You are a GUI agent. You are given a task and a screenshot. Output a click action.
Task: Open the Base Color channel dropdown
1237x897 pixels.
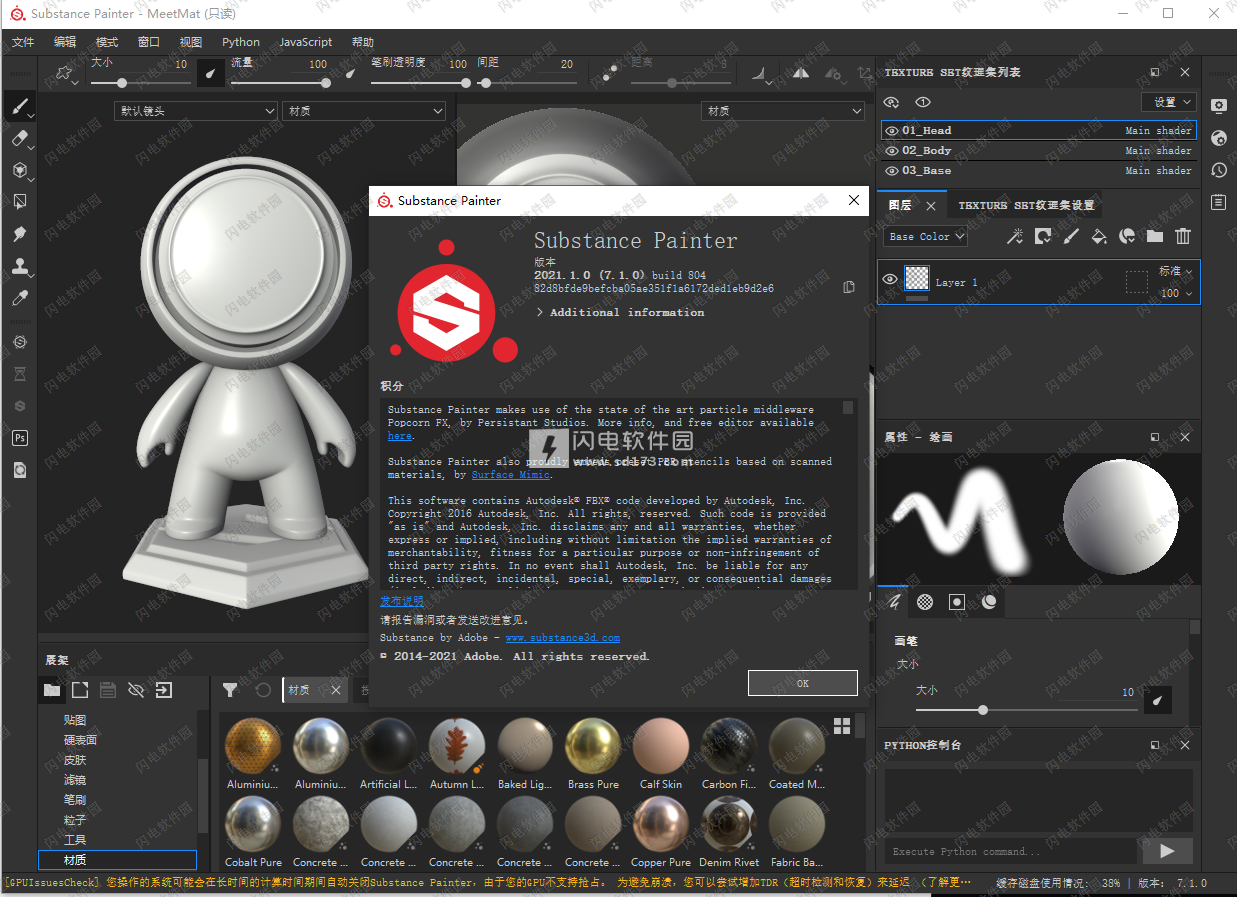pos(926,237)
